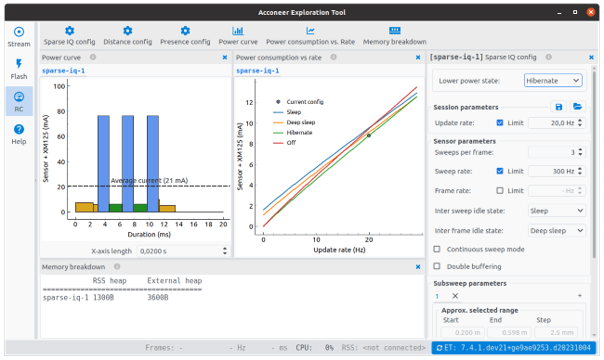This screenshot has height=360, width=604.
Task: Click the current config point on chart
Action: click(x=369, y=136)
